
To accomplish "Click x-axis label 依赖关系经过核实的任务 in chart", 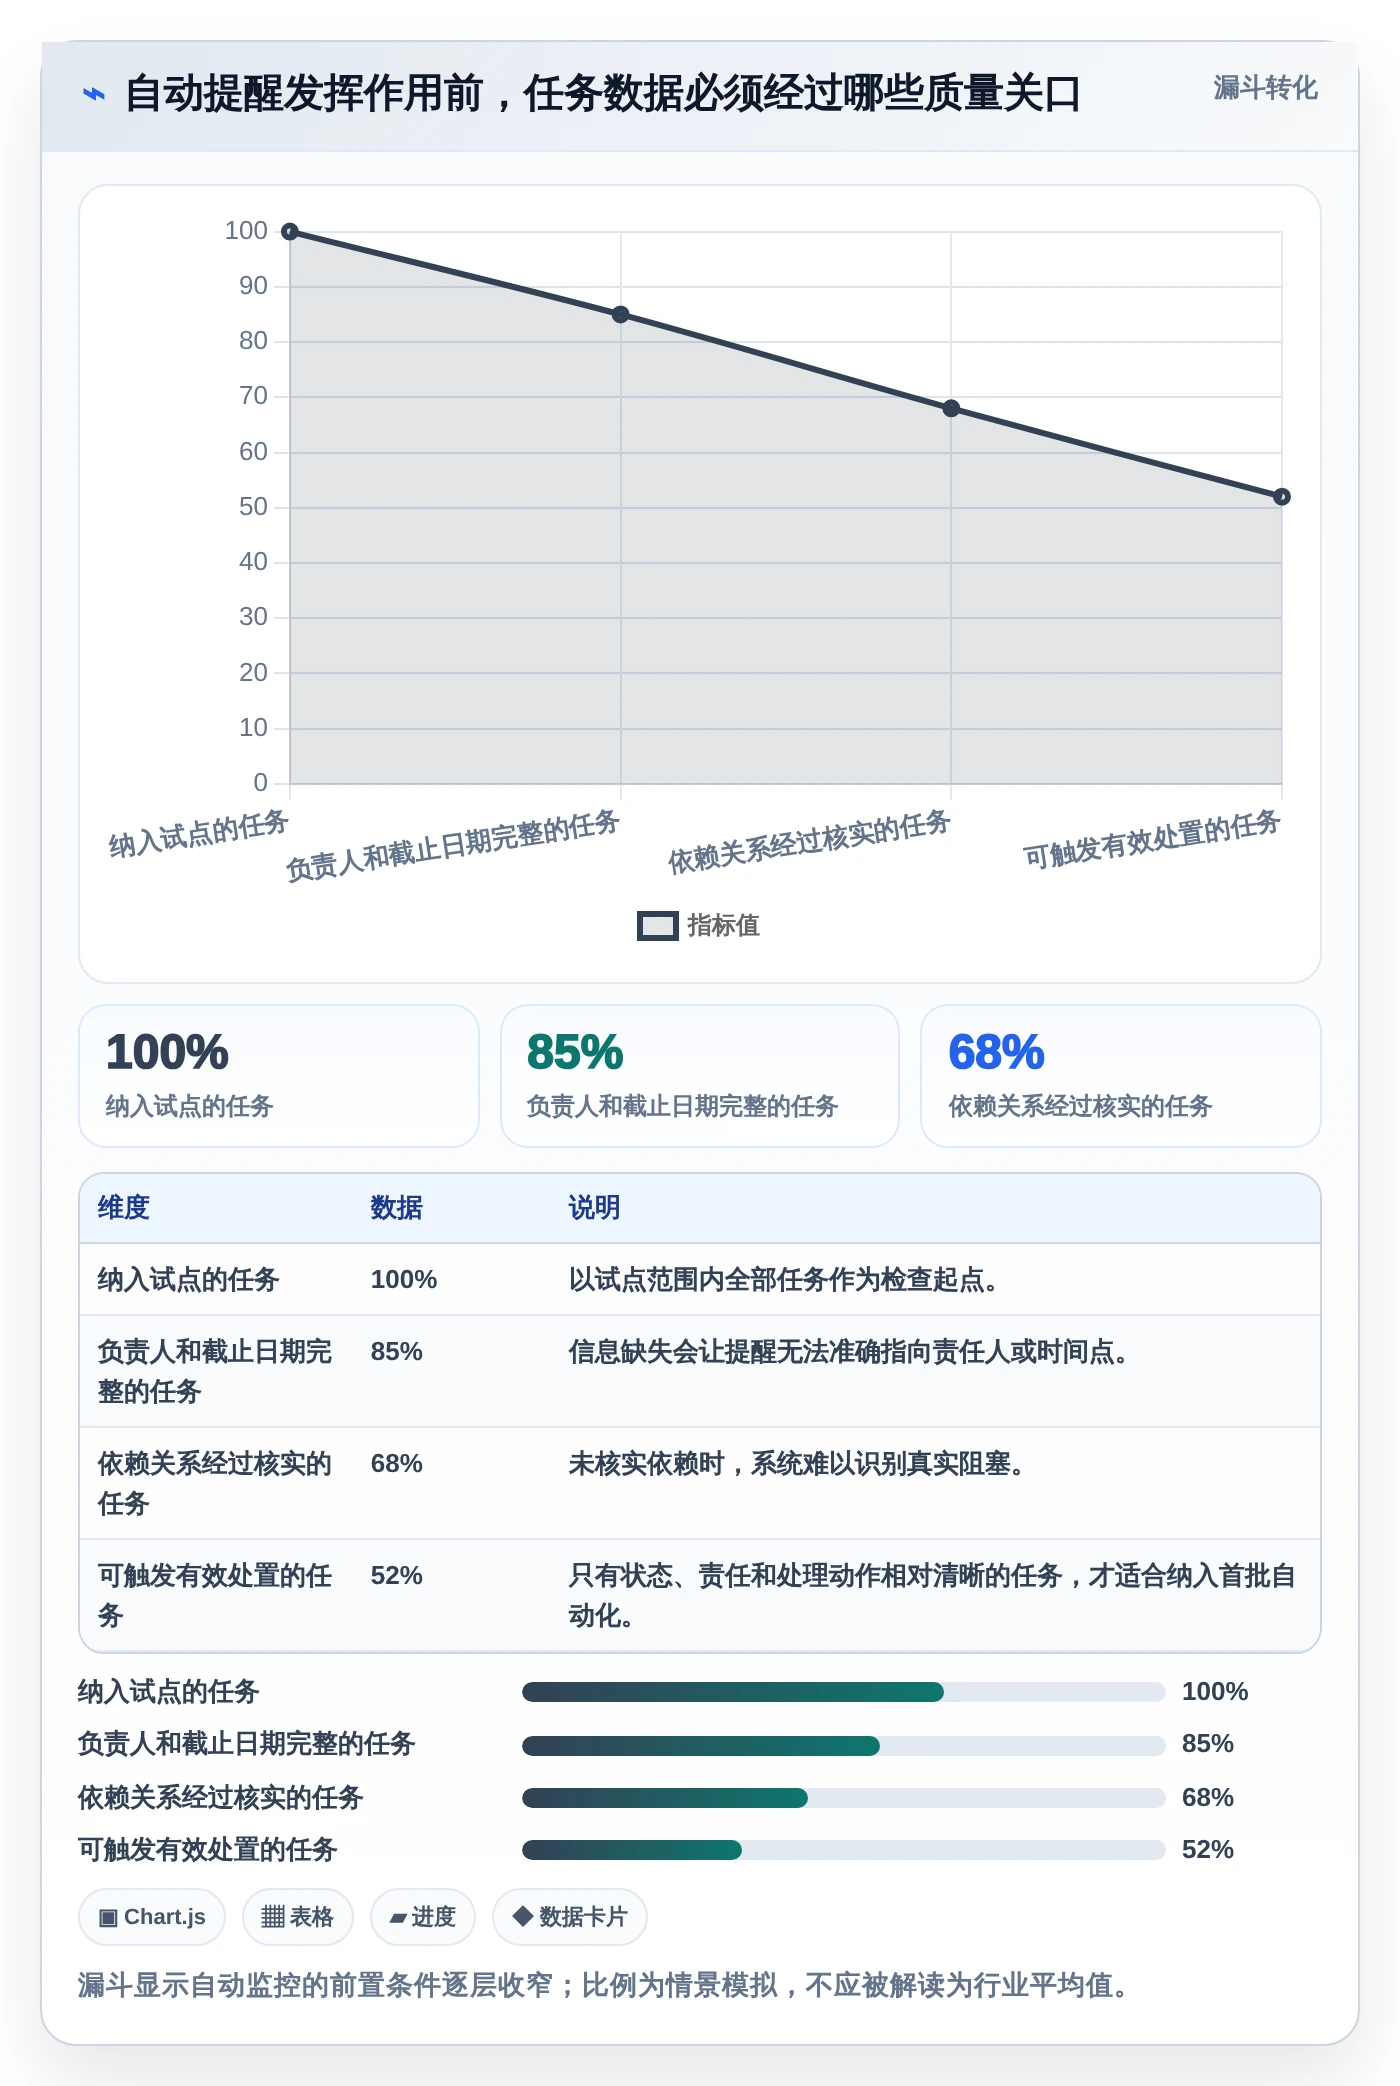I will click(809, 841).
